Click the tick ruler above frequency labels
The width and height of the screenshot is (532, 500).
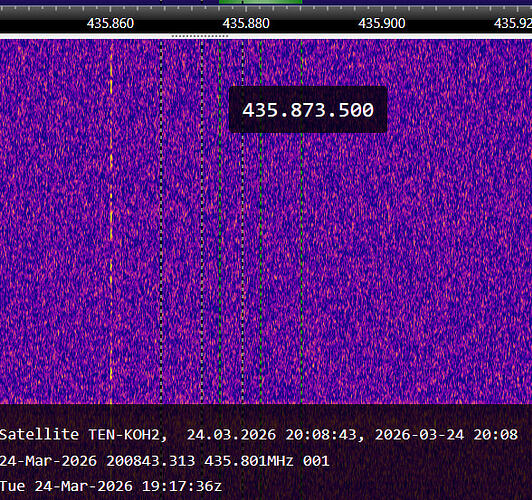(x=266, y=12)
